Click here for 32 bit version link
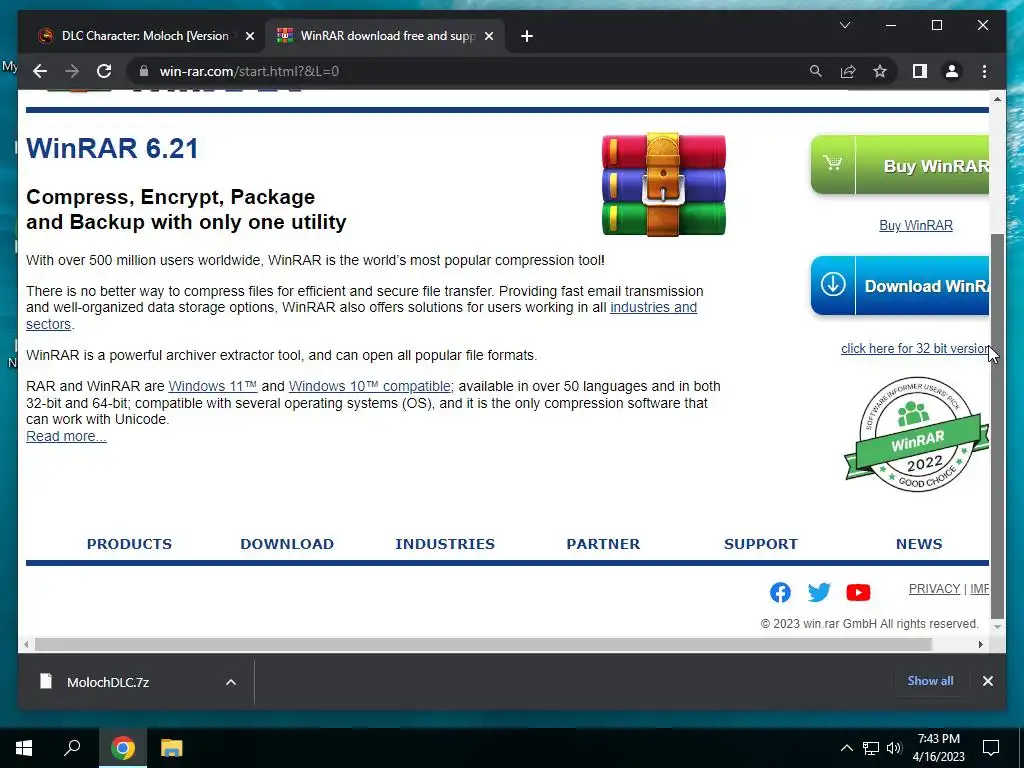1024x768 pixels. (915, 348)
